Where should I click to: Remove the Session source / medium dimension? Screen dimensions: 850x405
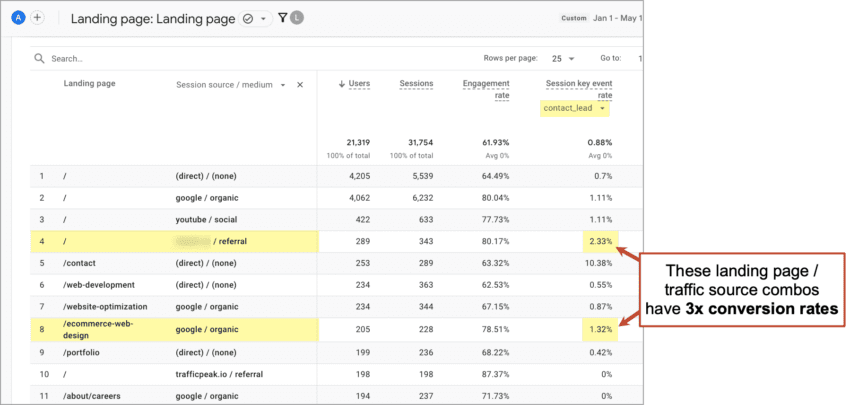pos(300,85)
